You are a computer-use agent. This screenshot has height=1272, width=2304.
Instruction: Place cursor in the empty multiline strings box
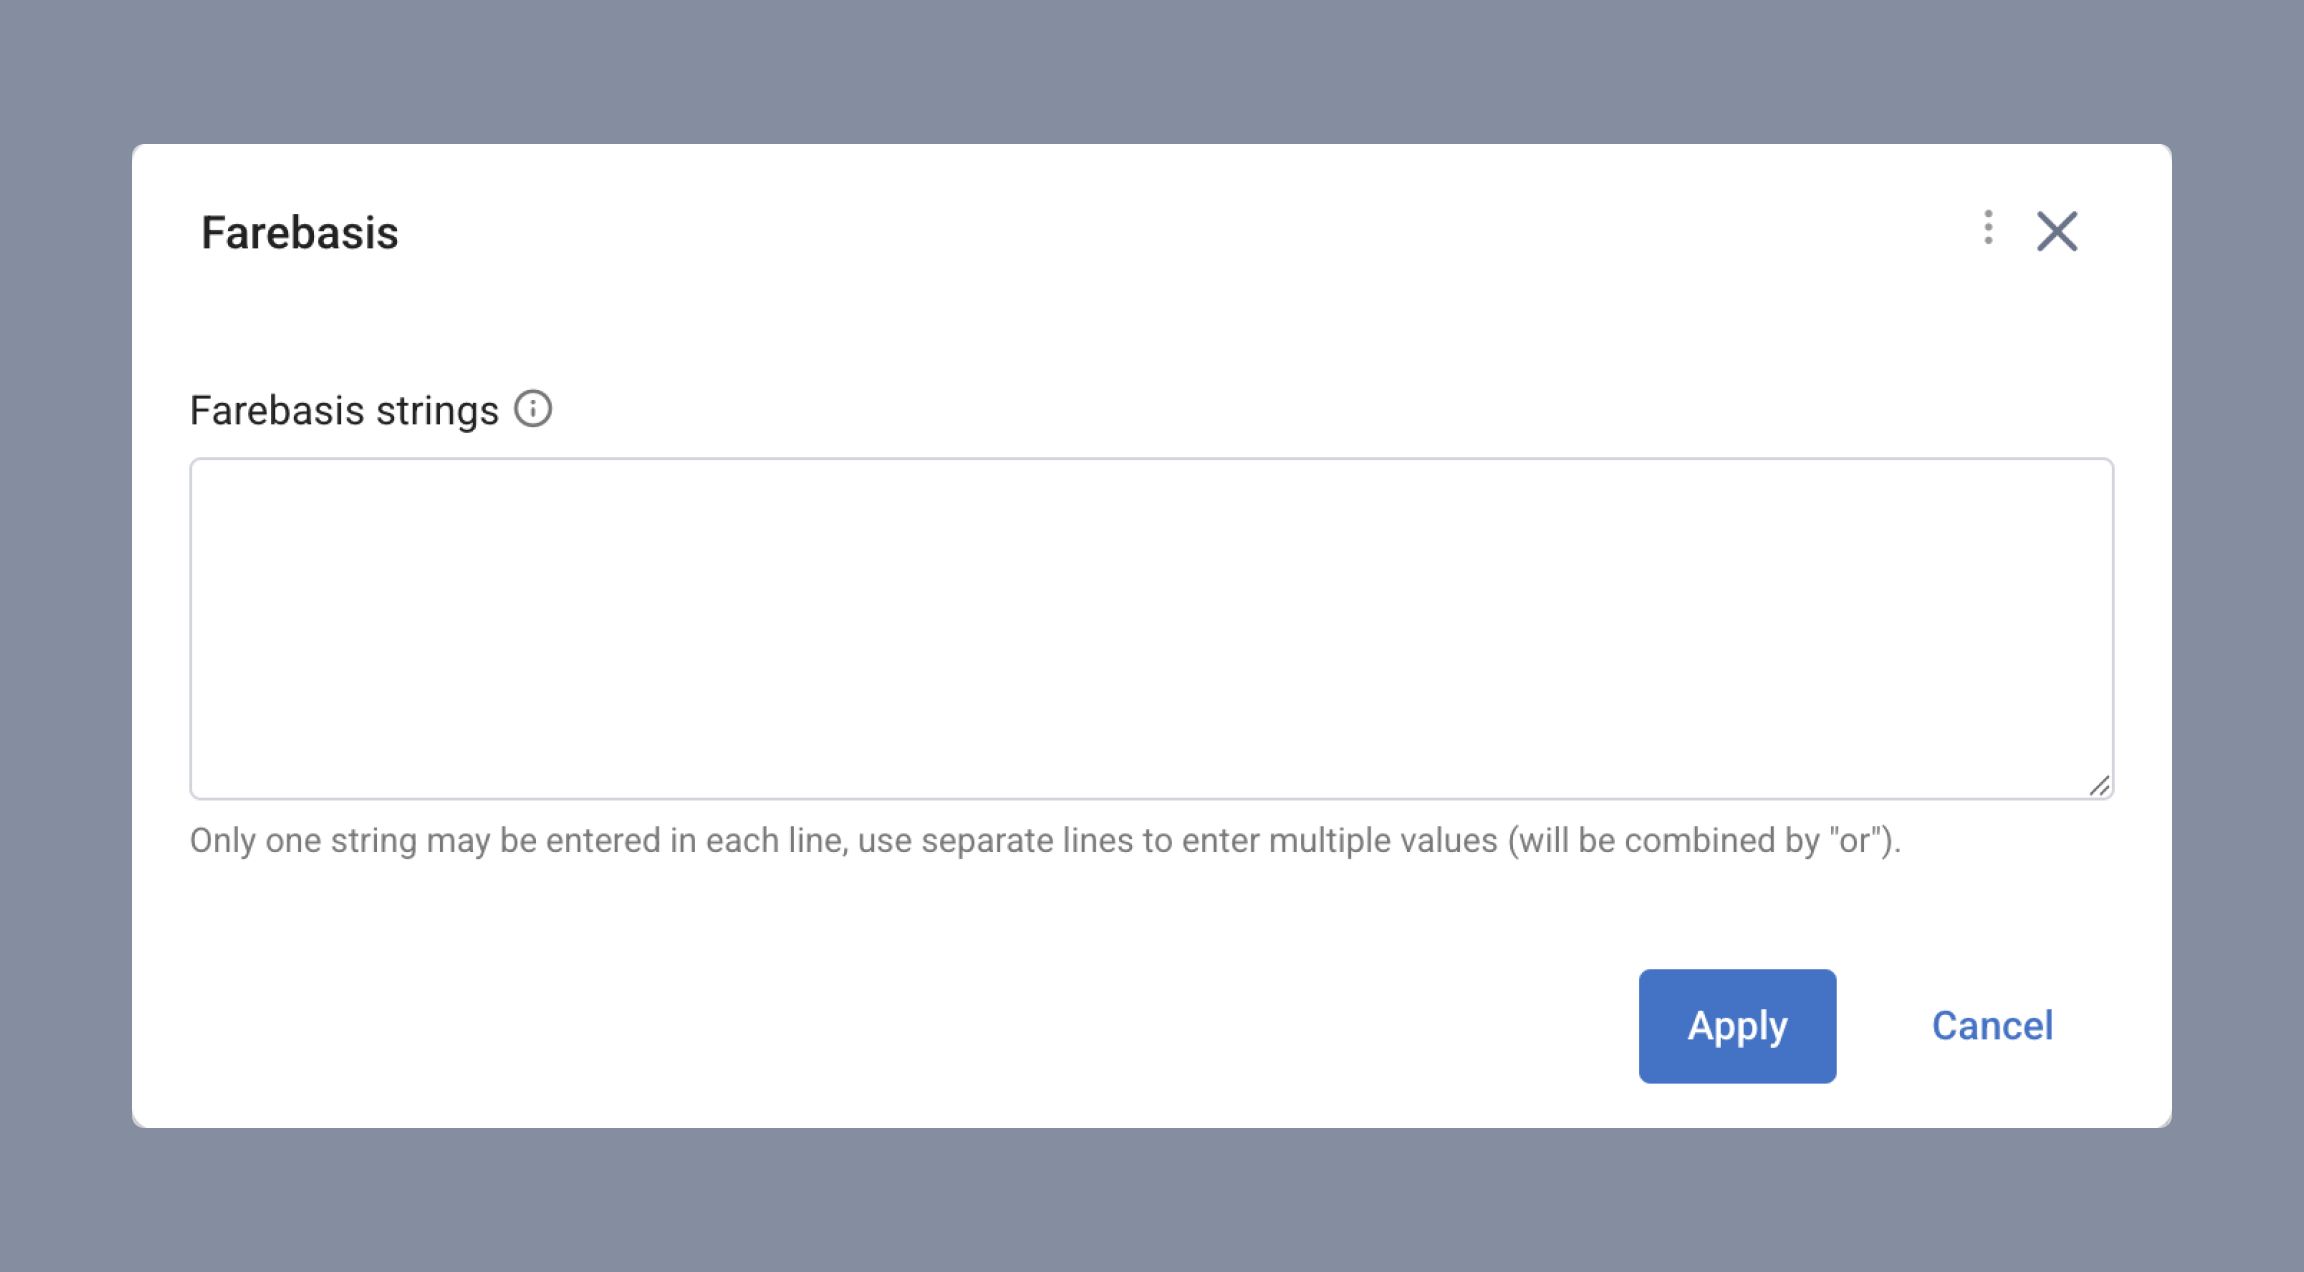(1151, 628)
